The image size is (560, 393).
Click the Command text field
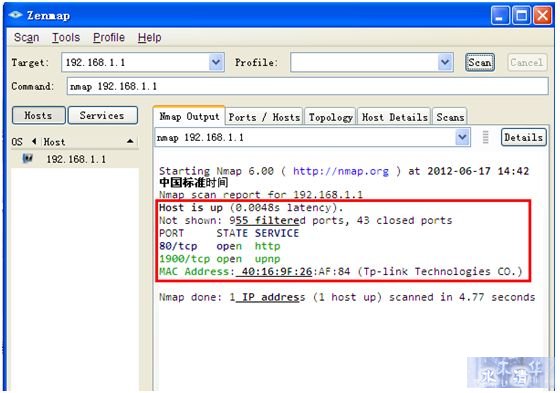point(308,86)
